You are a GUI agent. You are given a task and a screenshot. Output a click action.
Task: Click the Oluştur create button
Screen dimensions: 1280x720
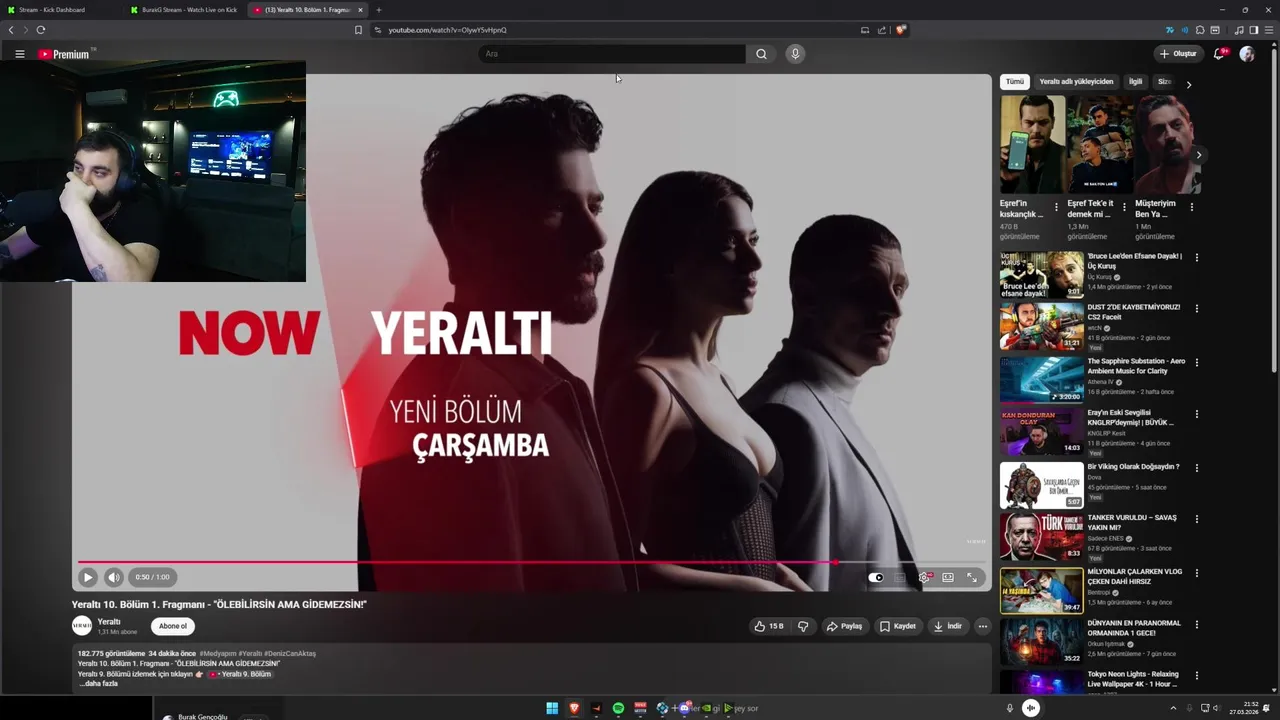tap(1178, 54)
